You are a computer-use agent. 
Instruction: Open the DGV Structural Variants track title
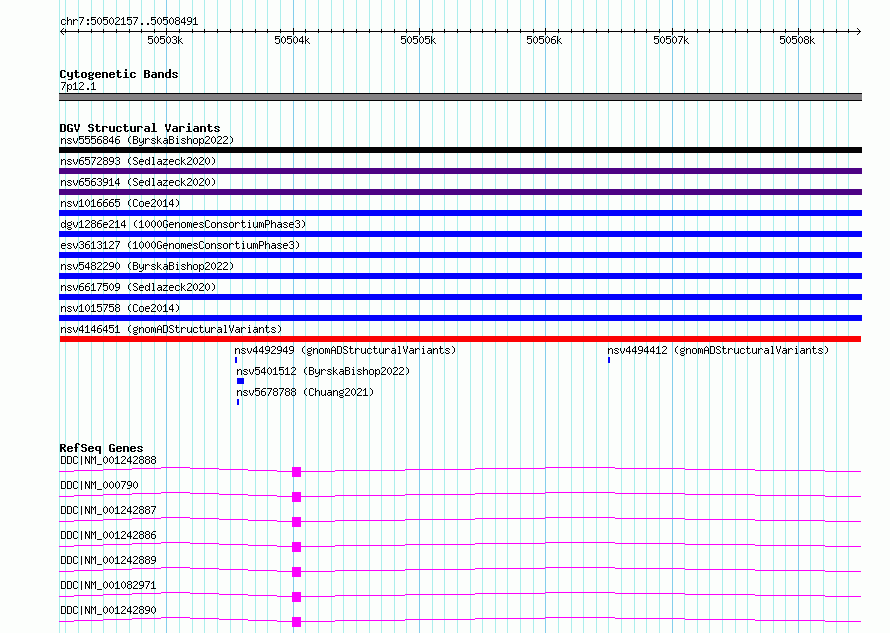pyautogui.click(x=140, y=128)
